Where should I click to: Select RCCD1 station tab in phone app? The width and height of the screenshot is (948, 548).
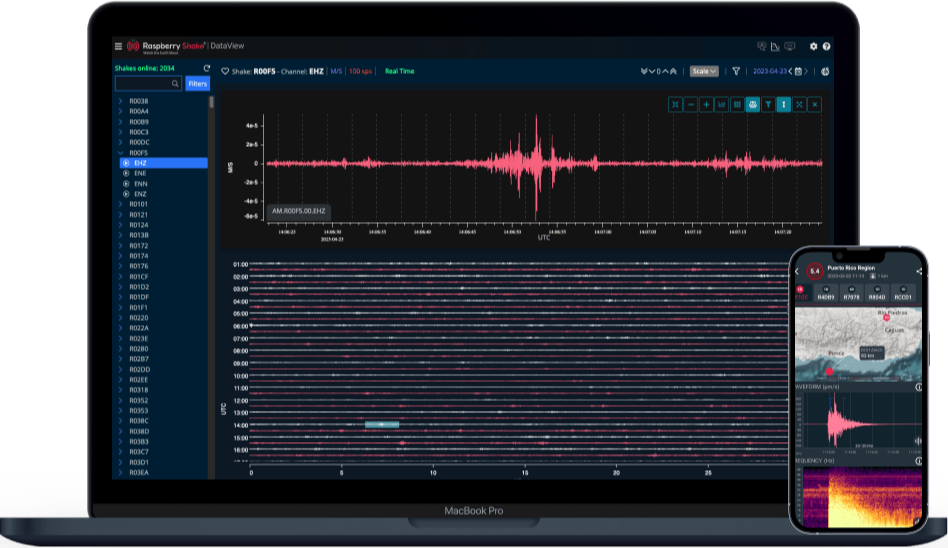pos(903,293)
